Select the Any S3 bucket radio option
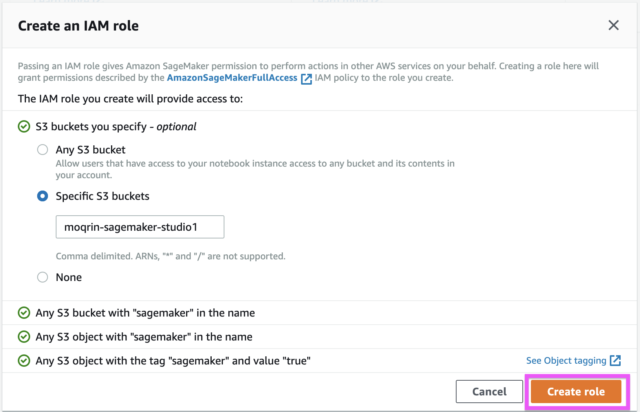Screen dimensions: 640x412 pyautogui.click(x=42, y=149)
